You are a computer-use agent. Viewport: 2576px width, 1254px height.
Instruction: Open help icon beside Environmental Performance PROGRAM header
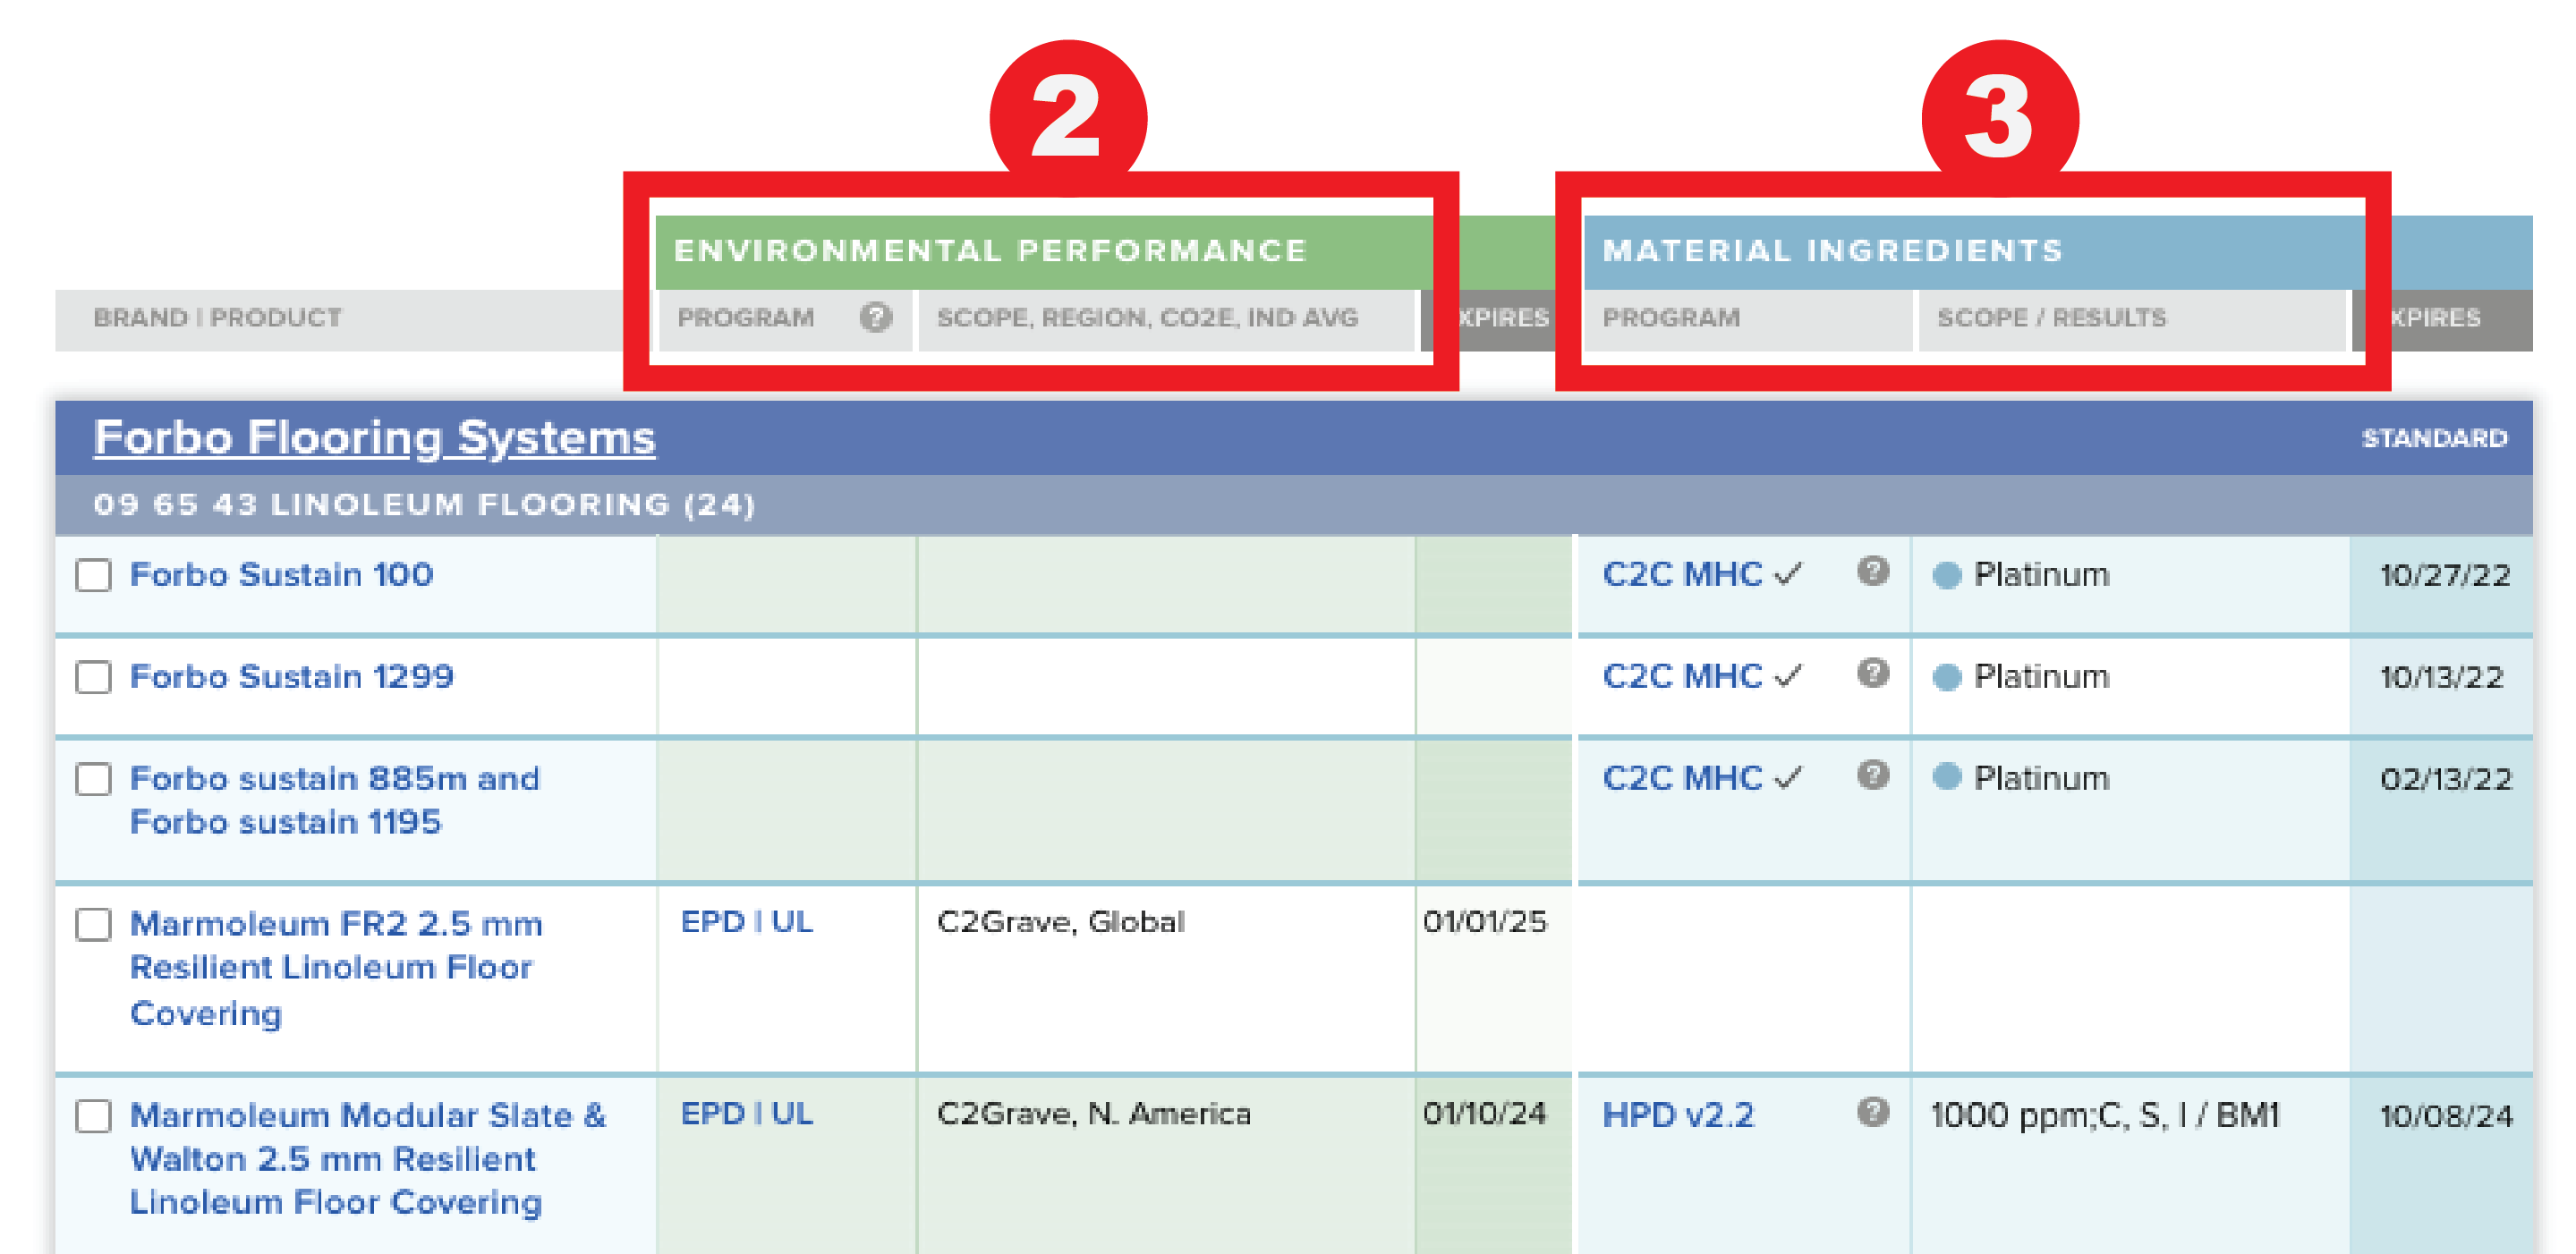click(875, 317)
